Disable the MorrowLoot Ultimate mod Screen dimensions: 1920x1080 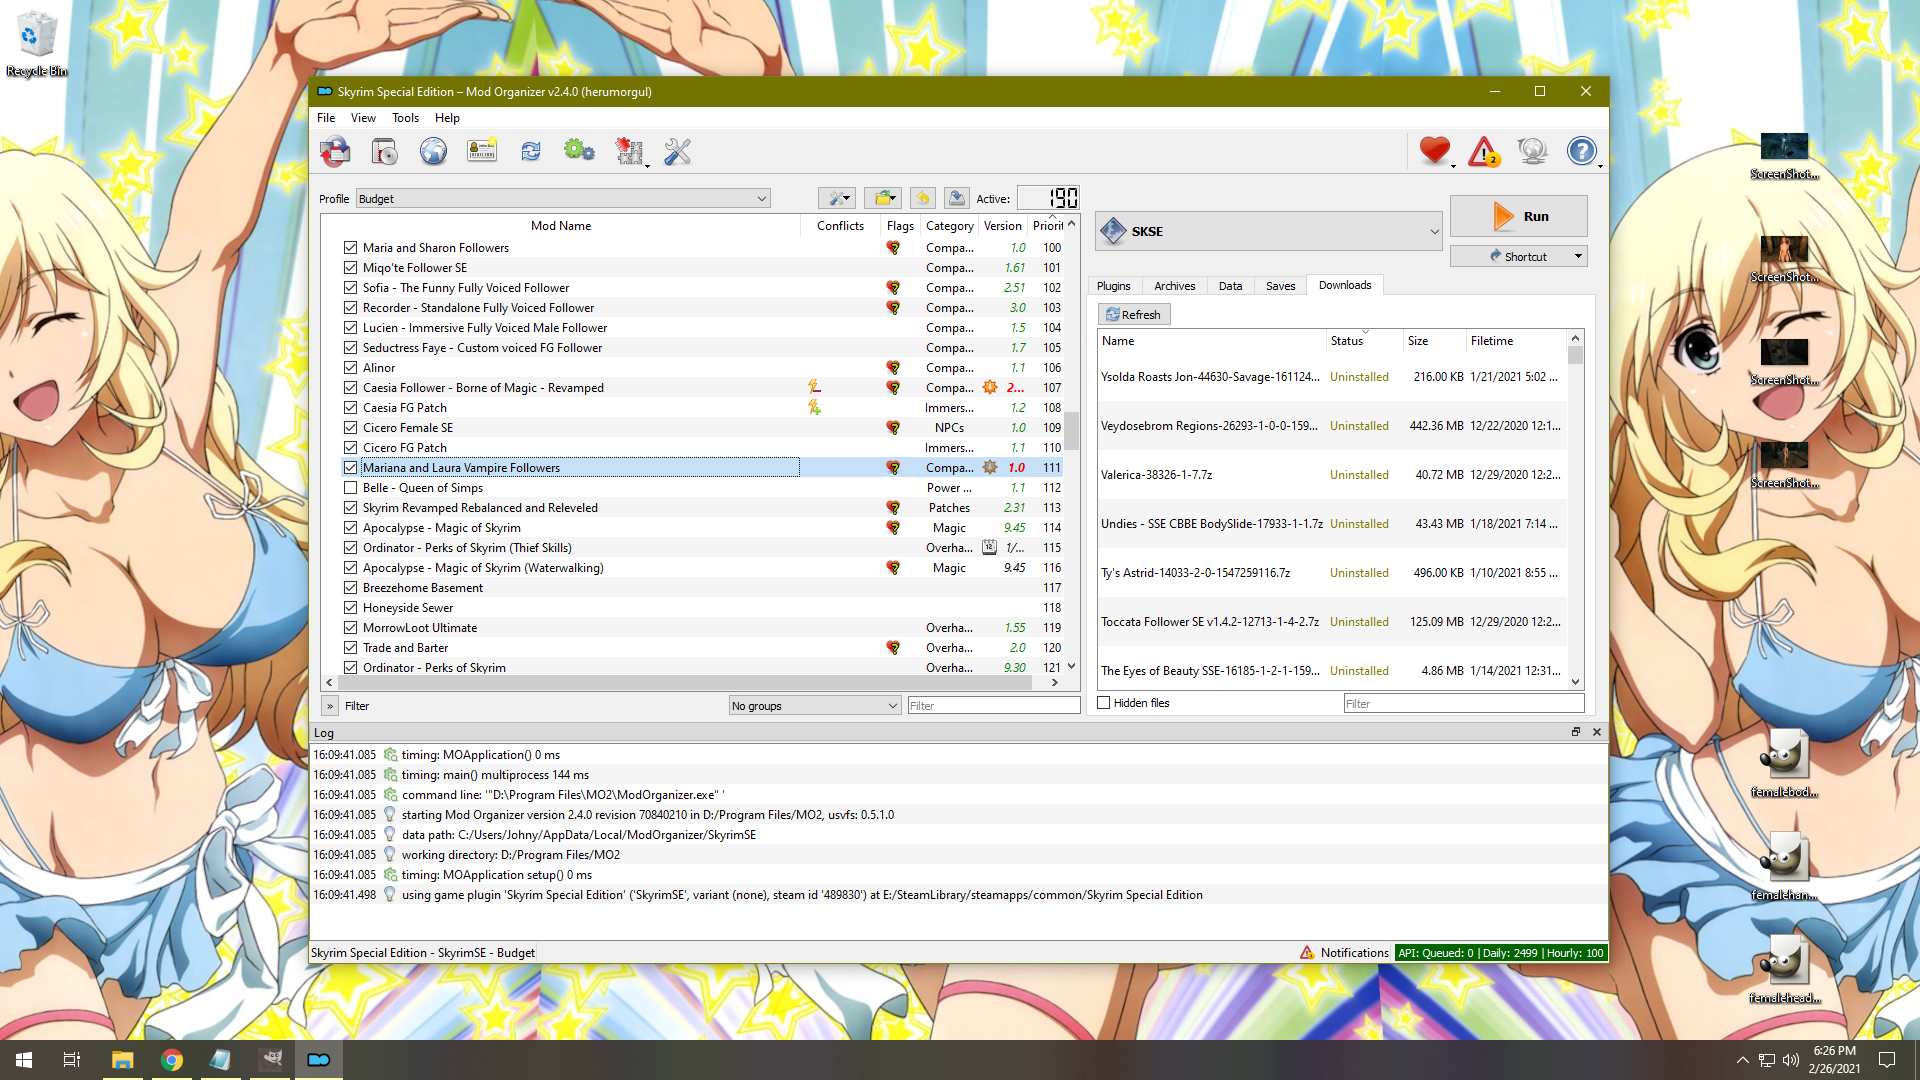point(350,628)
